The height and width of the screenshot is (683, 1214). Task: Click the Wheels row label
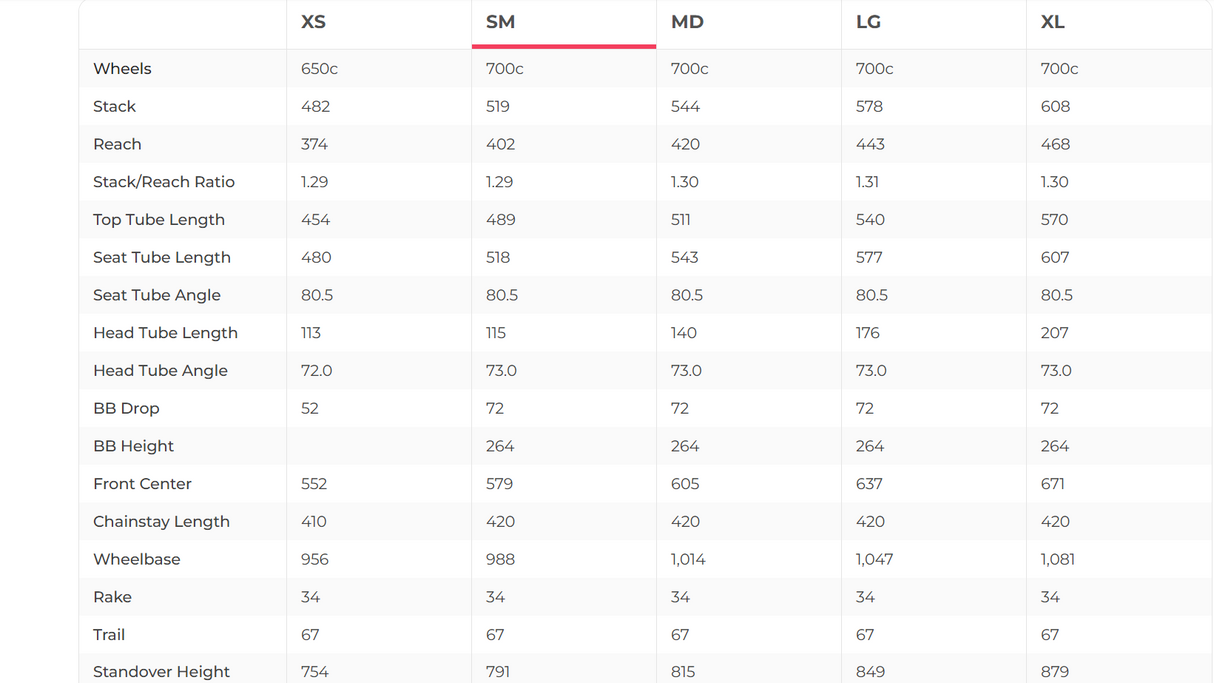(122, 69)
